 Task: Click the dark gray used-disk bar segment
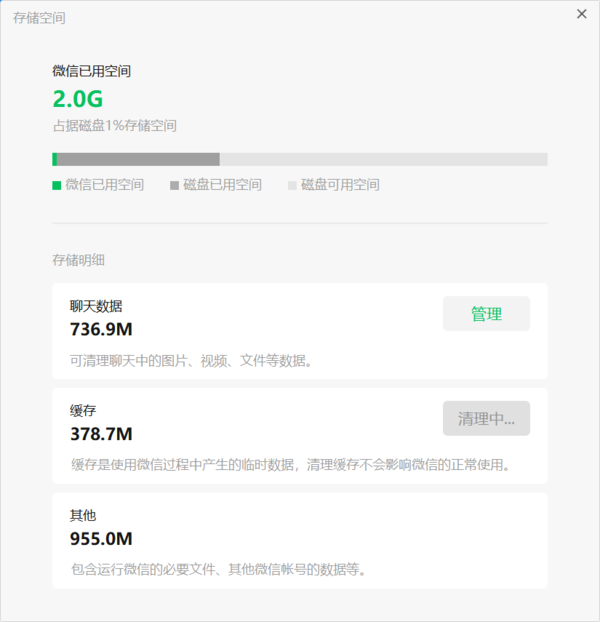[138, 159]
